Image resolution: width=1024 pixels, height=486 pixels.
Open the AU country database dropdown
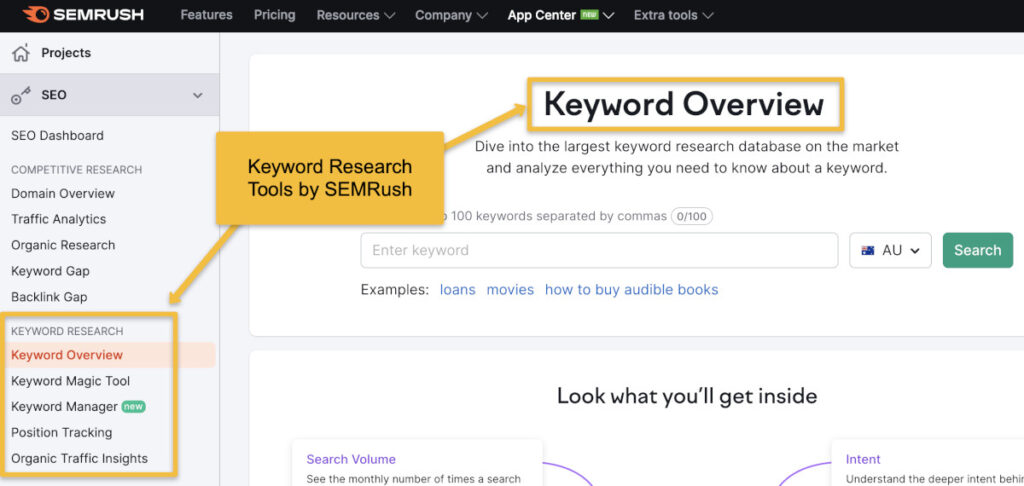(890, 250)
